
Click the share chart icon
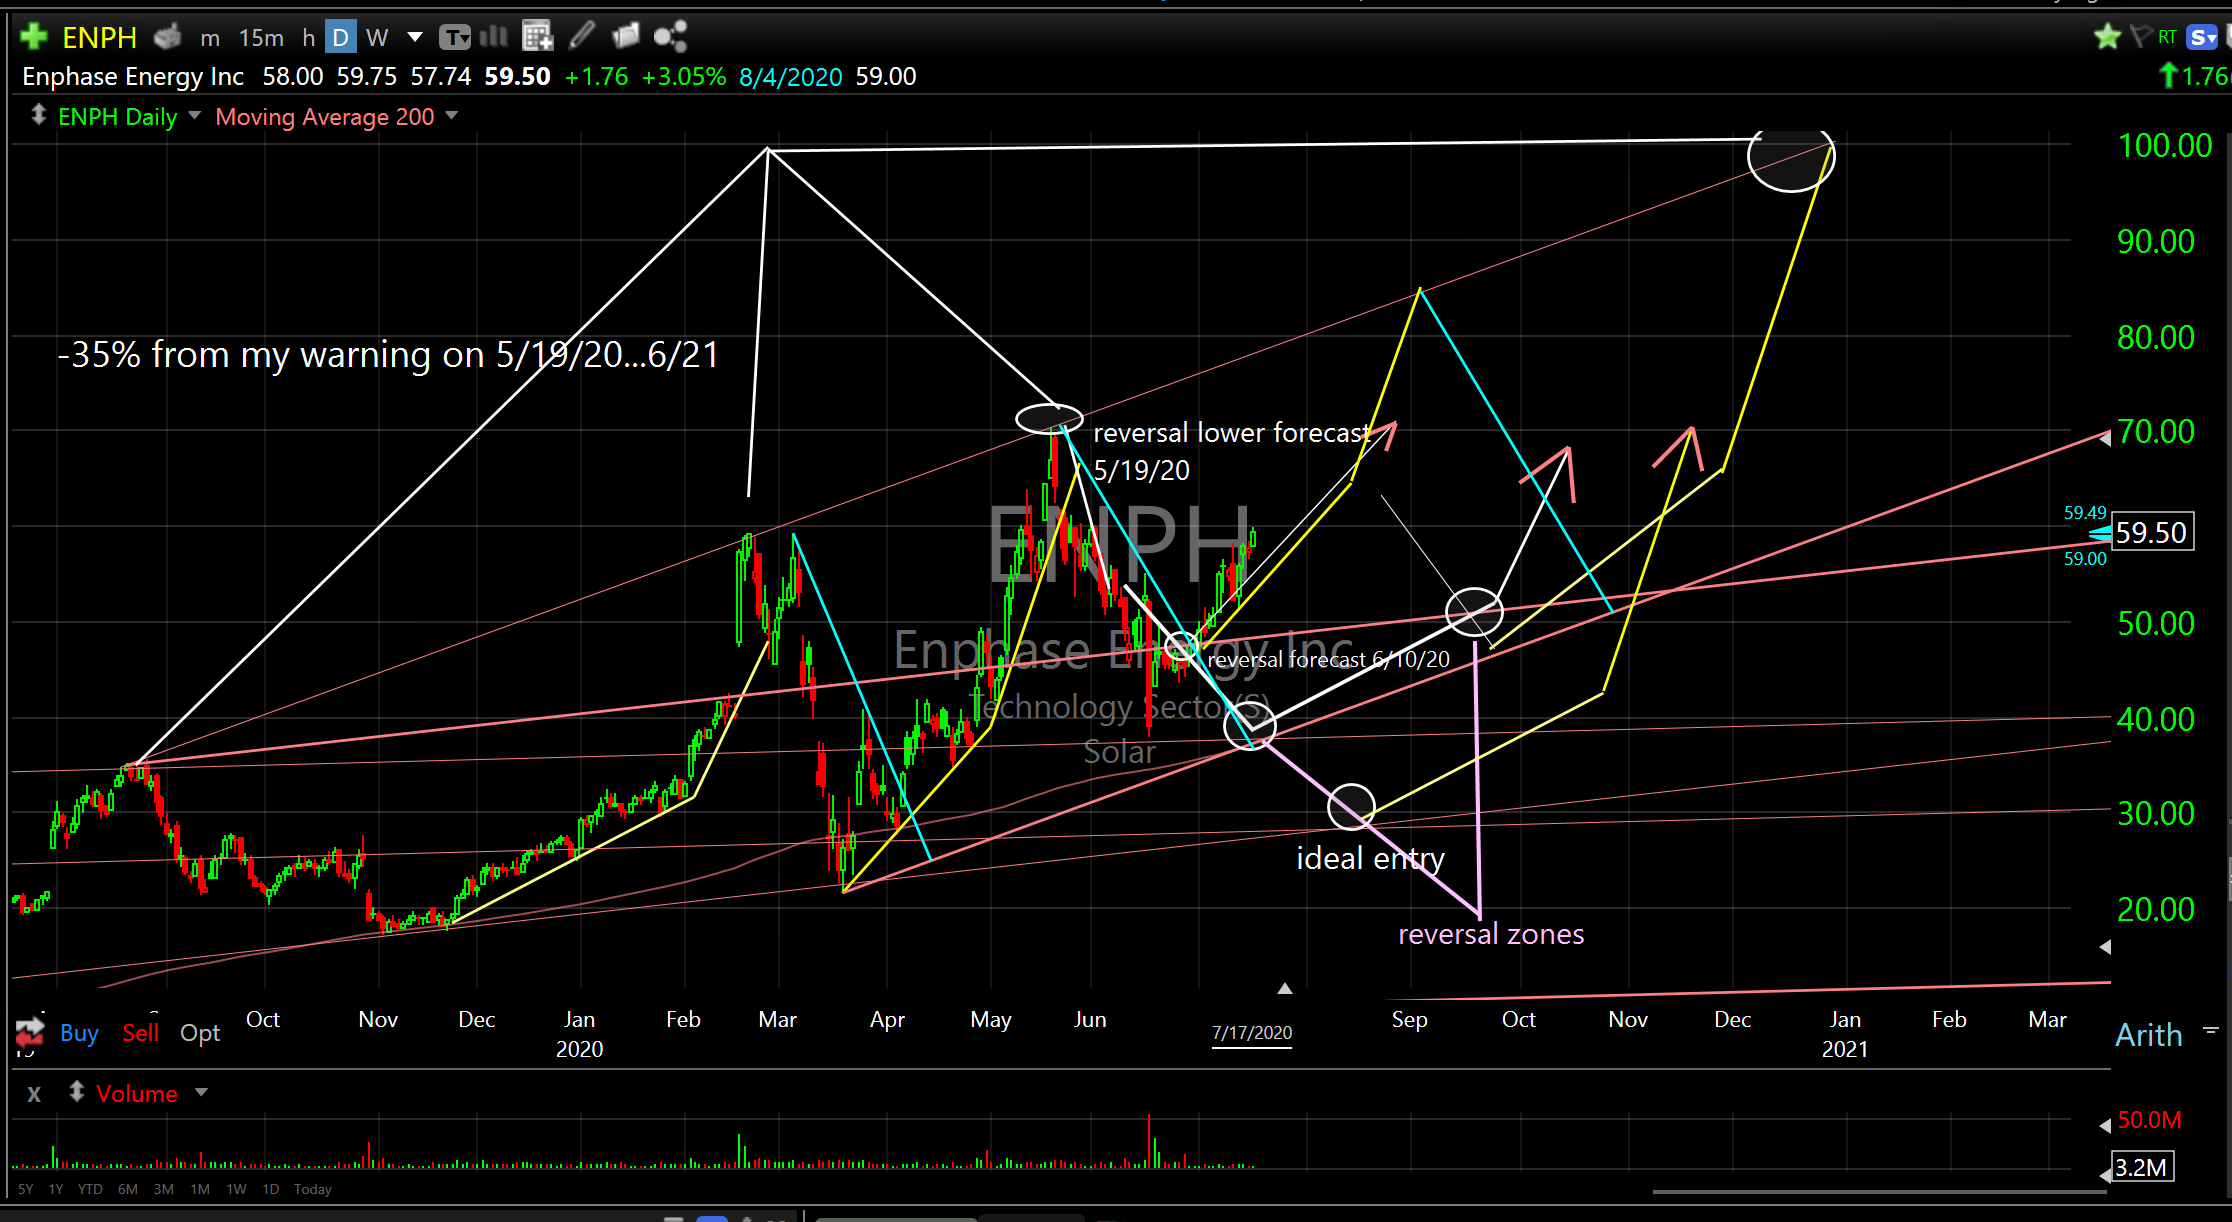[670, 37]
